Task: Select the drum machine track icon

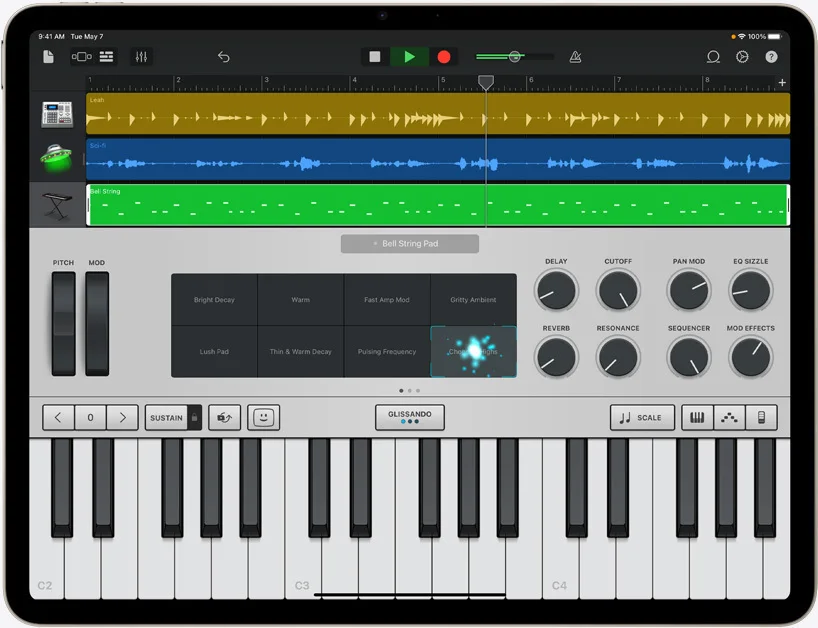Action: coord(57,114)
